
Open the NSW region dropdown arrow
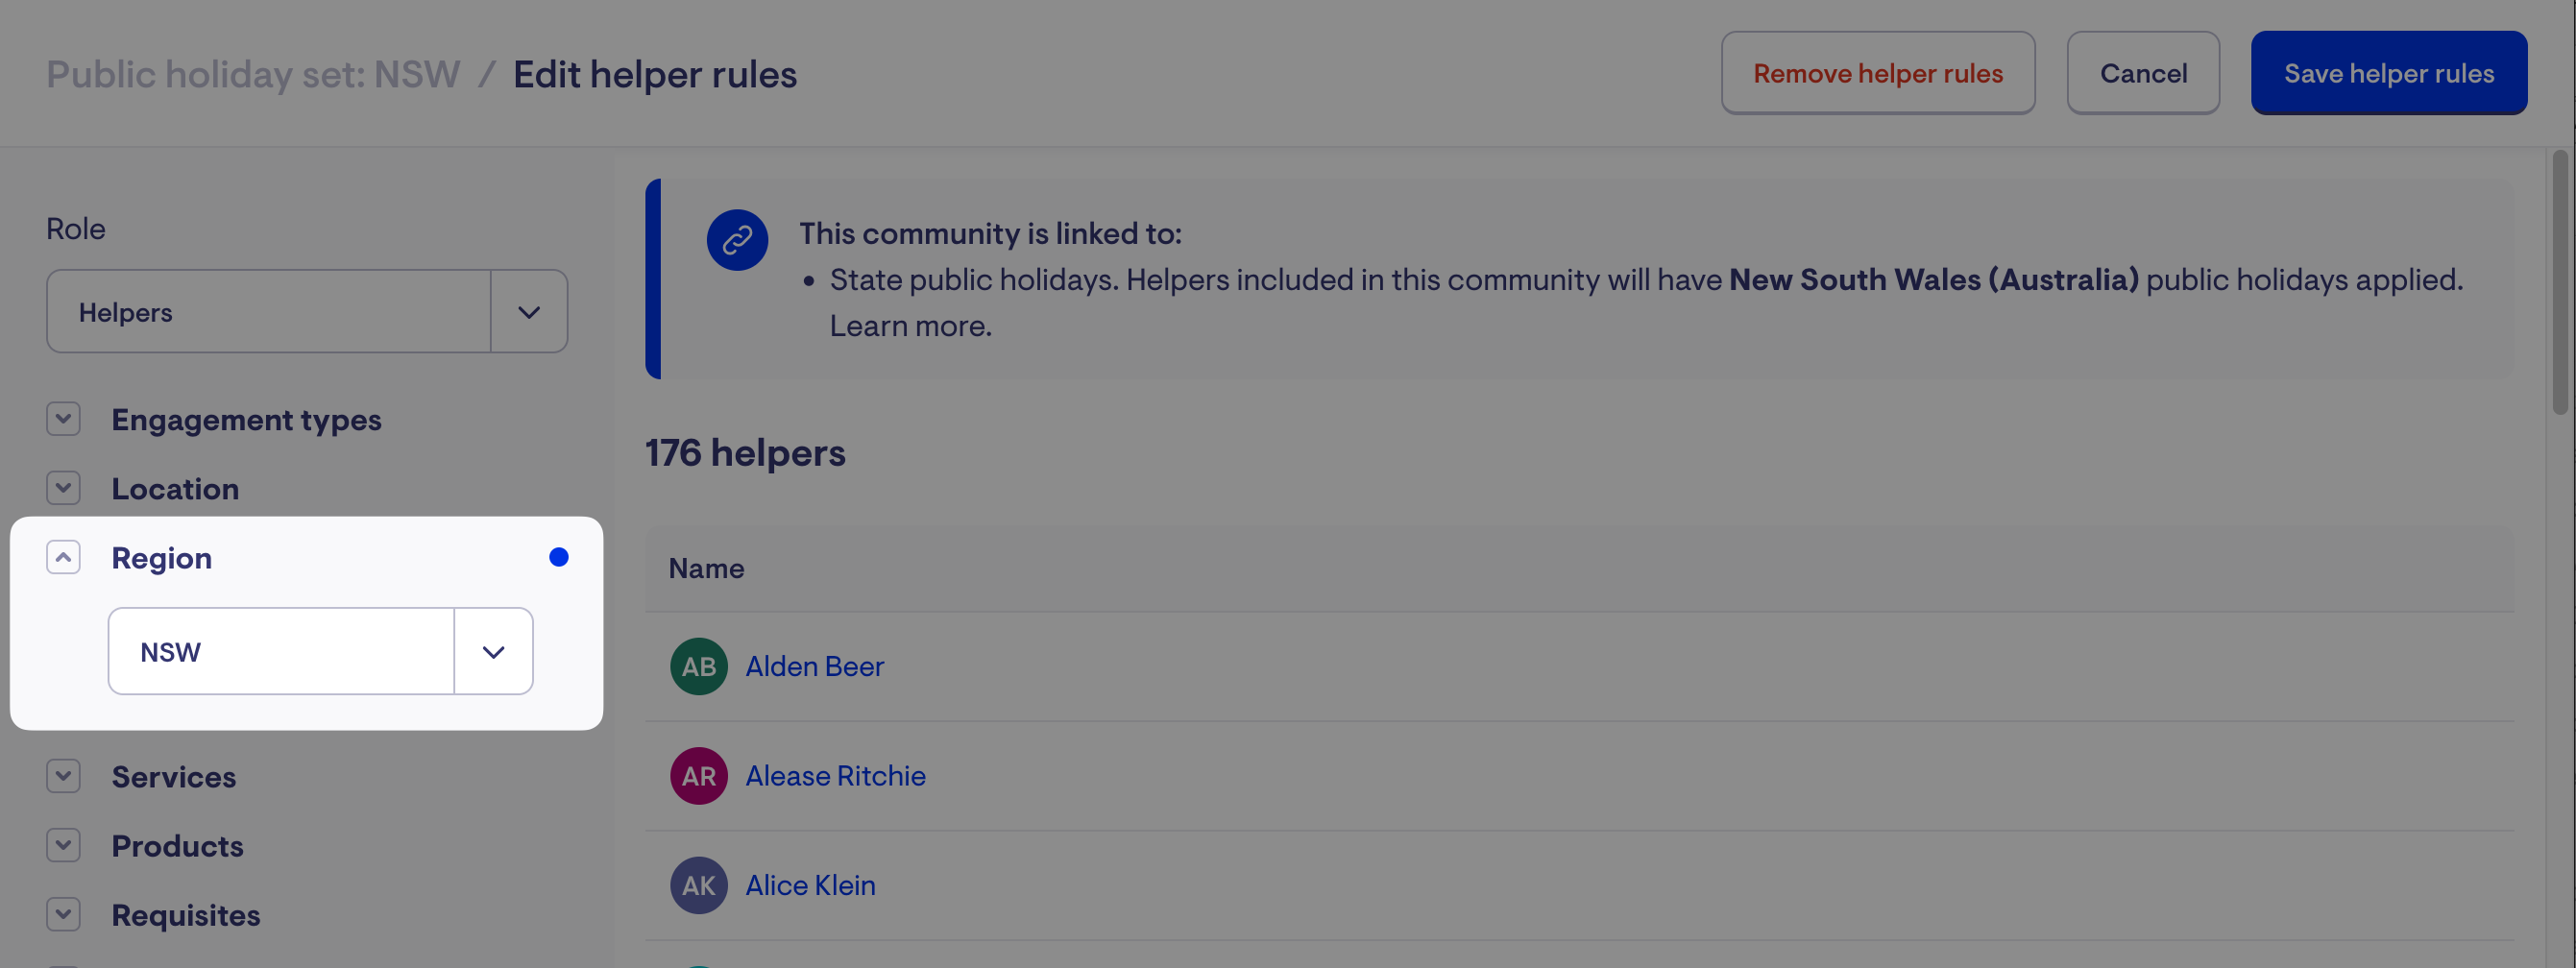[493, 652]
